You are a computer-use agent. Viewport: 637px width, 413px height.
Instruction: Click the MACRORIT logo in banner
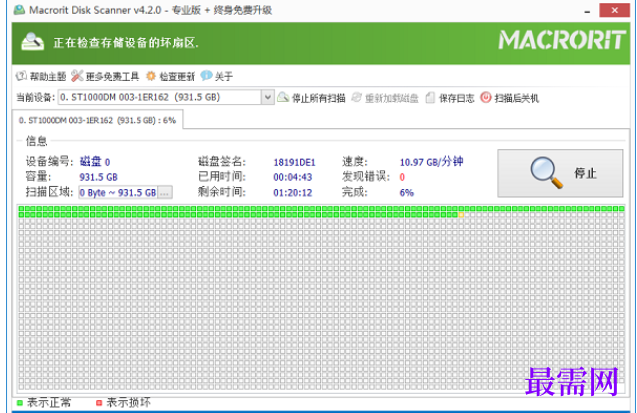562,40
